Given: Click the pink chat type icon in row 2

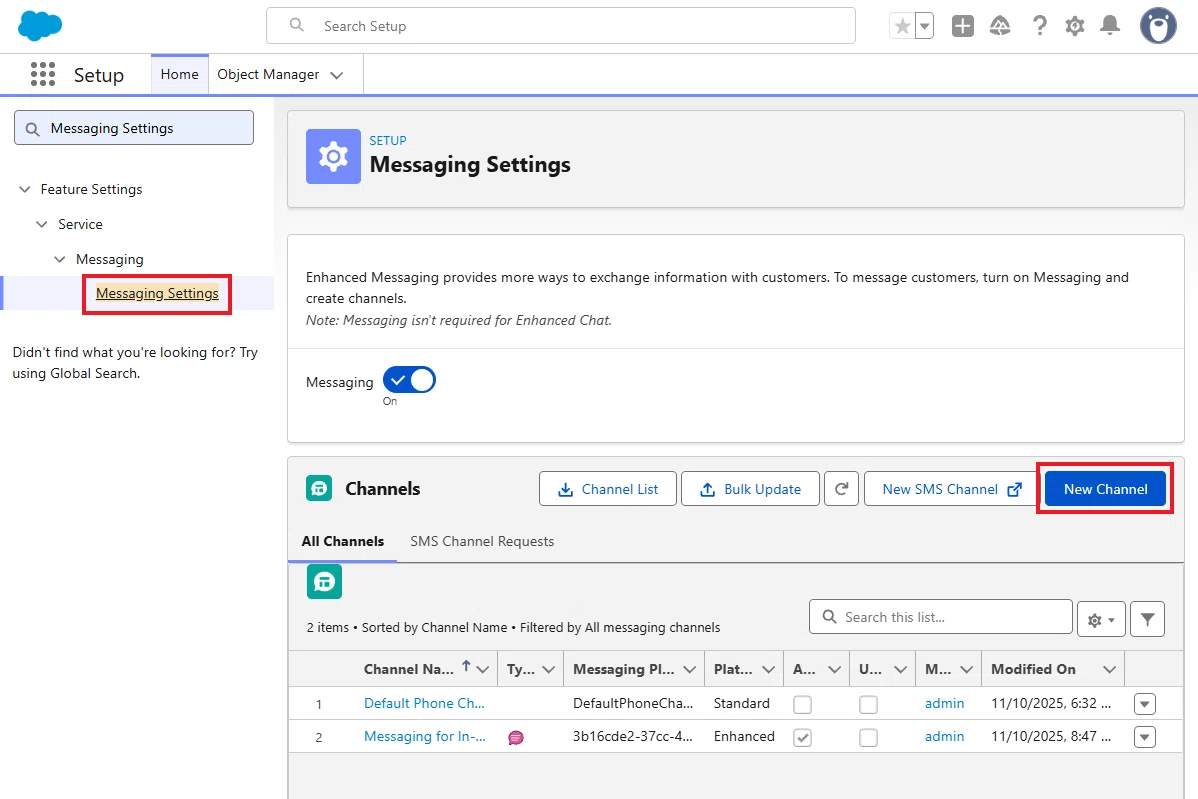Looking at the screenshot, I should [x=516, y=737].
